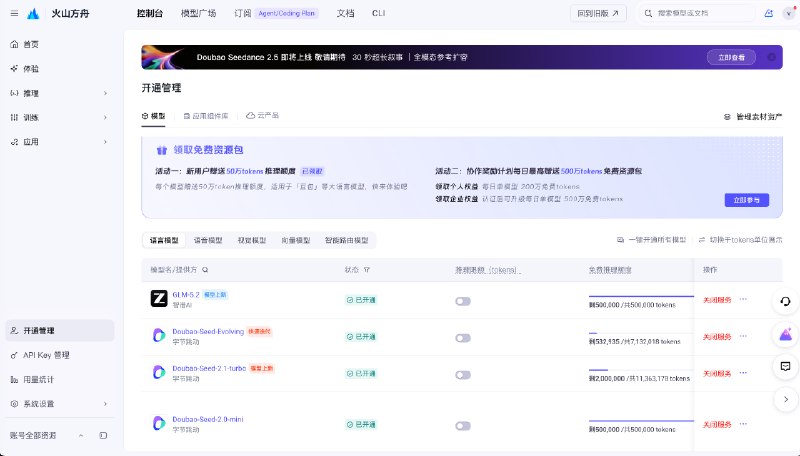Screen dimensions: 800x456
Task: Open more actions for Doubao-Seed-2.0-mini row
Action: click(x=743, y=424)
